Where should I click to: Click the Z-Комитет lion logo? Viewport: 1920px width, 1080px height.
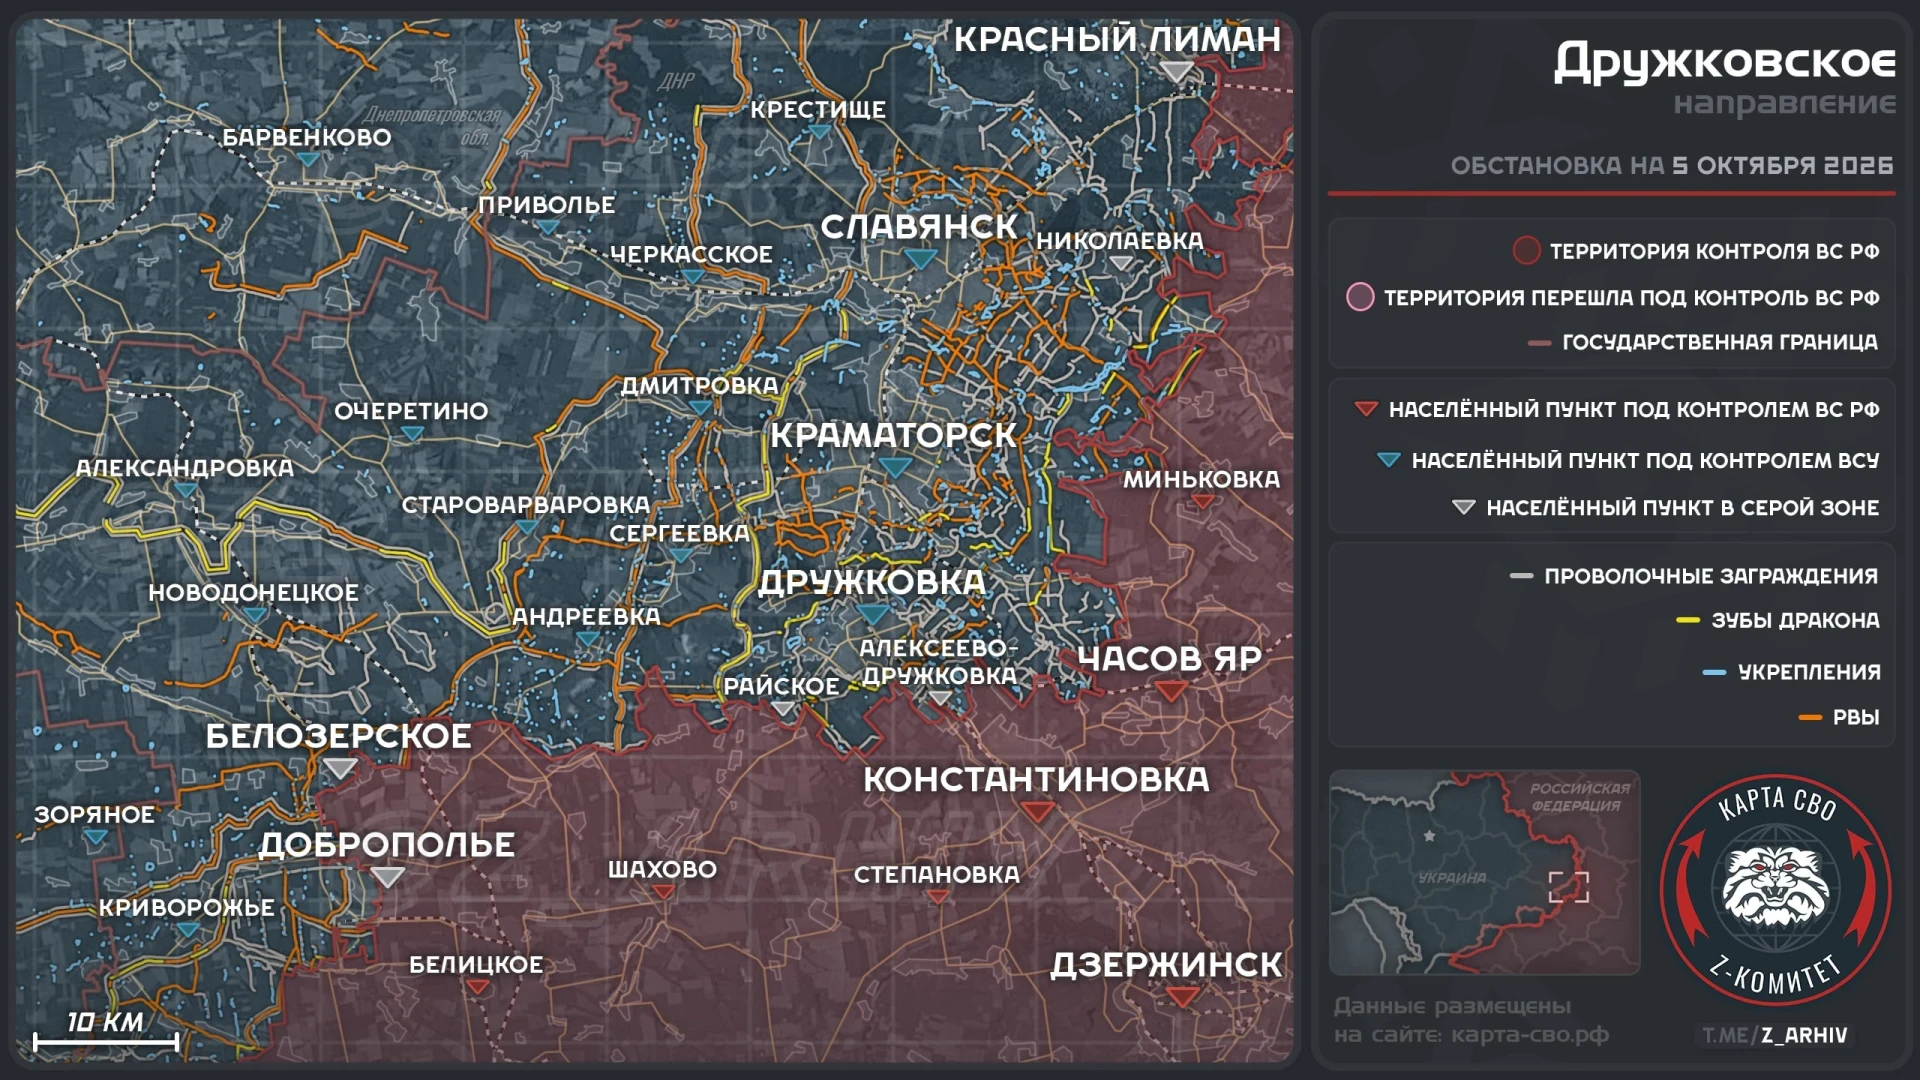click(1775, 887)
